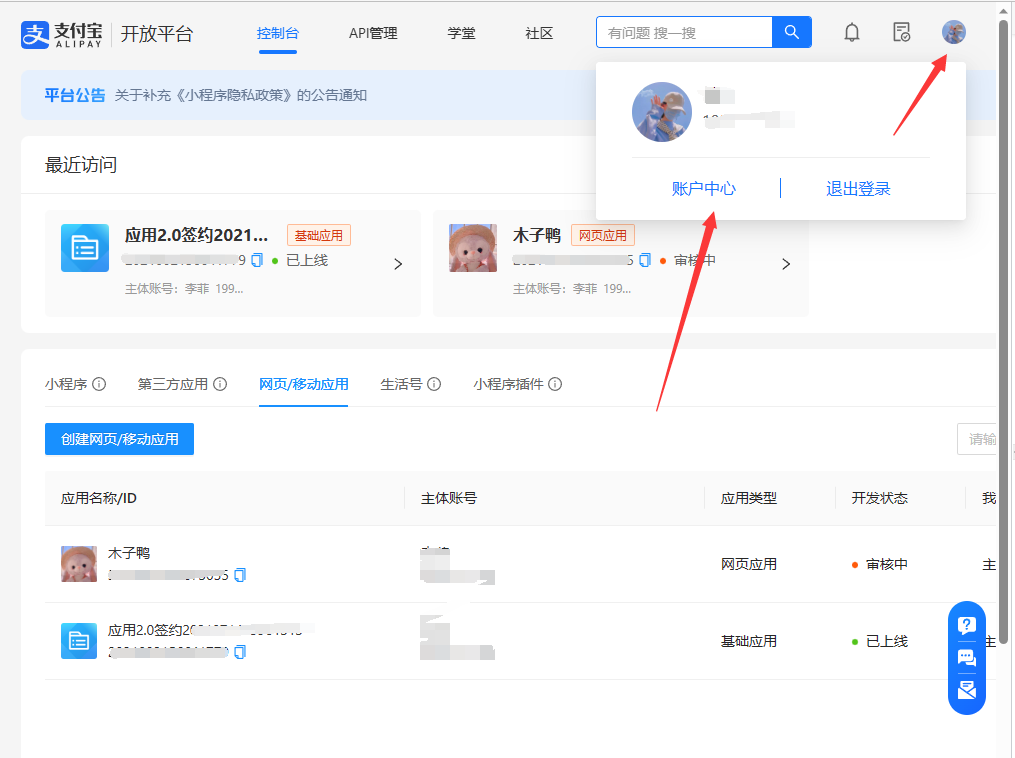Screen dimensions: 1015x758
Task: Open the 社区 menu item
Action: pyautogui.click(x=538, y=32)
